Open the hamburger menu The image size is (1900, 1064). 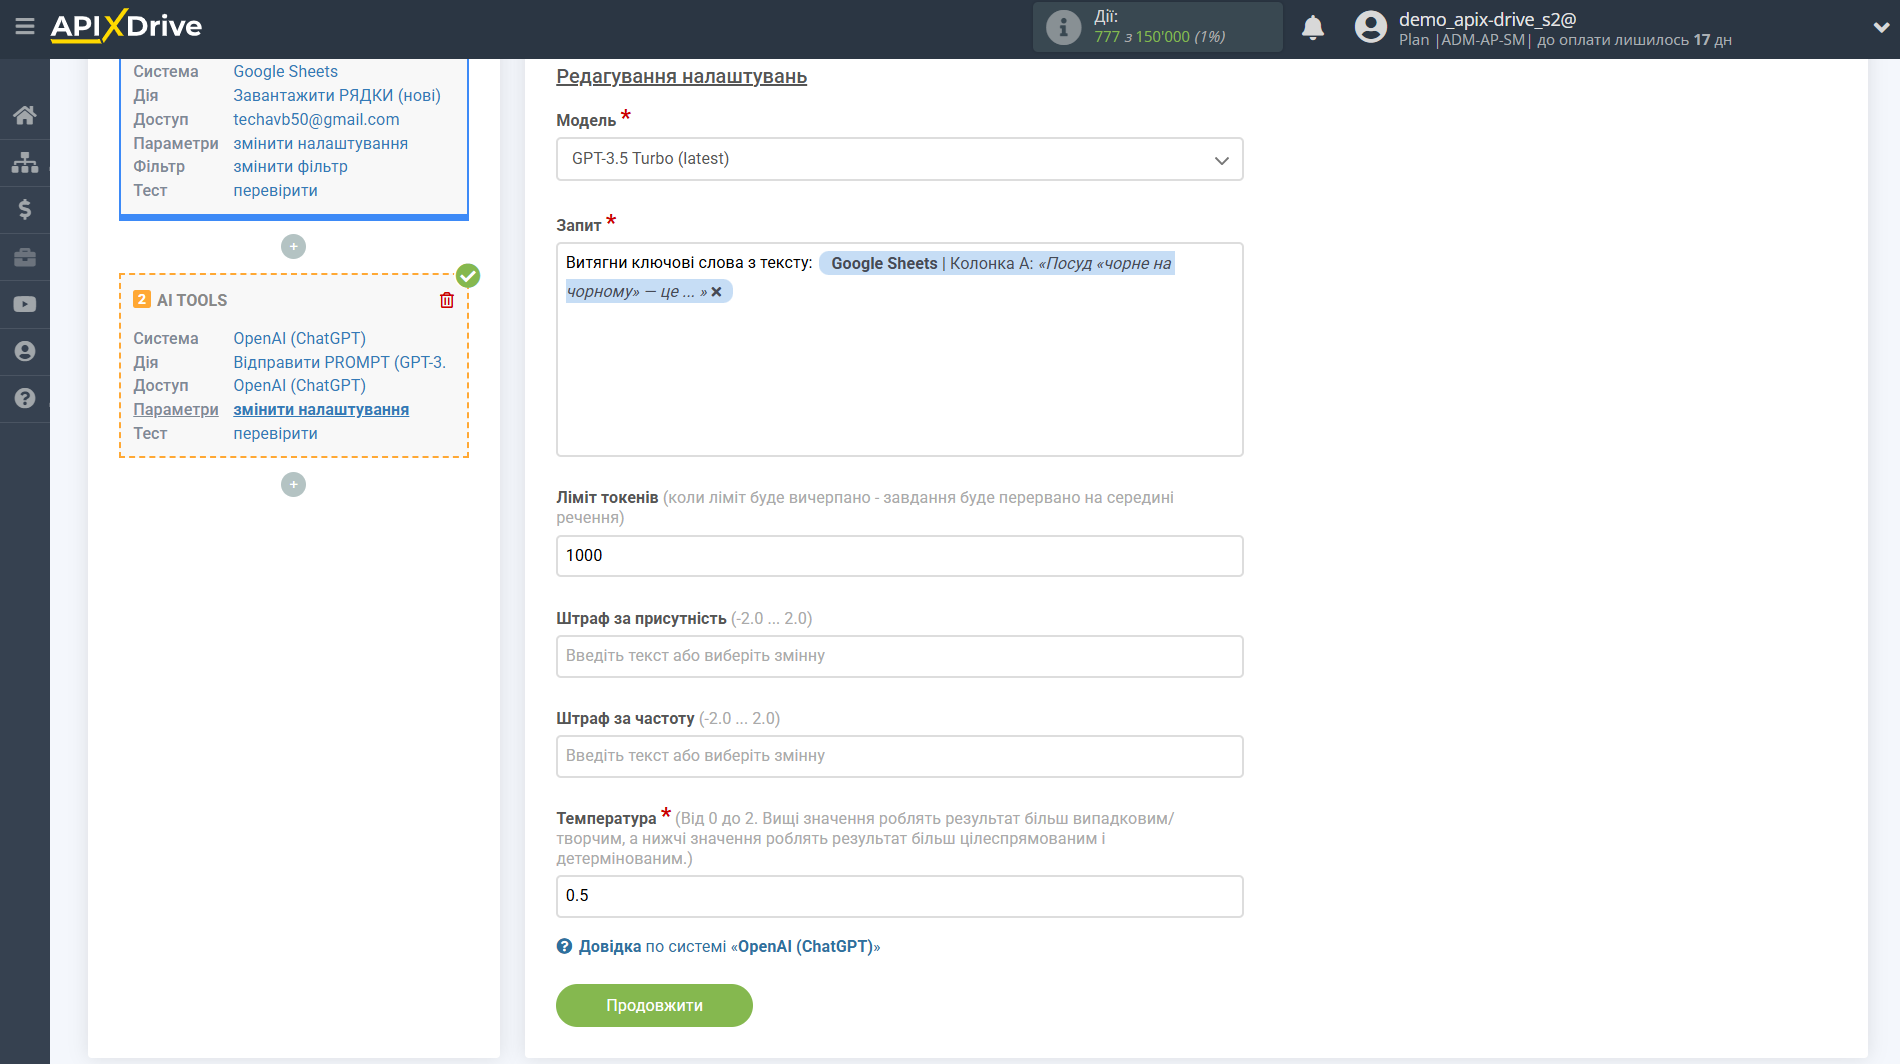pos(25,27)
